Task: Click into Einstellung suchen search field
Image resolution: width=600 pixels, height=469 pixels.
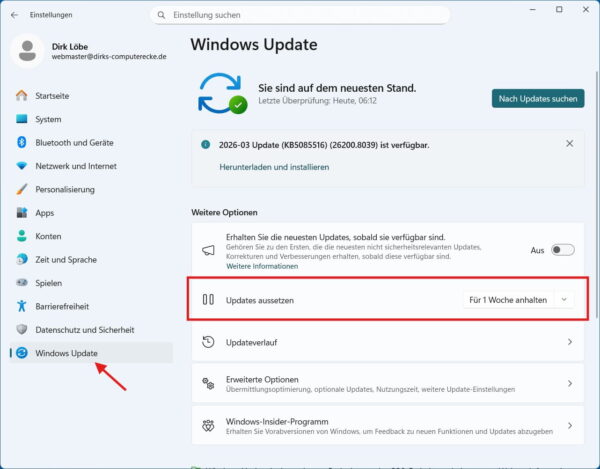Action: 300,15
